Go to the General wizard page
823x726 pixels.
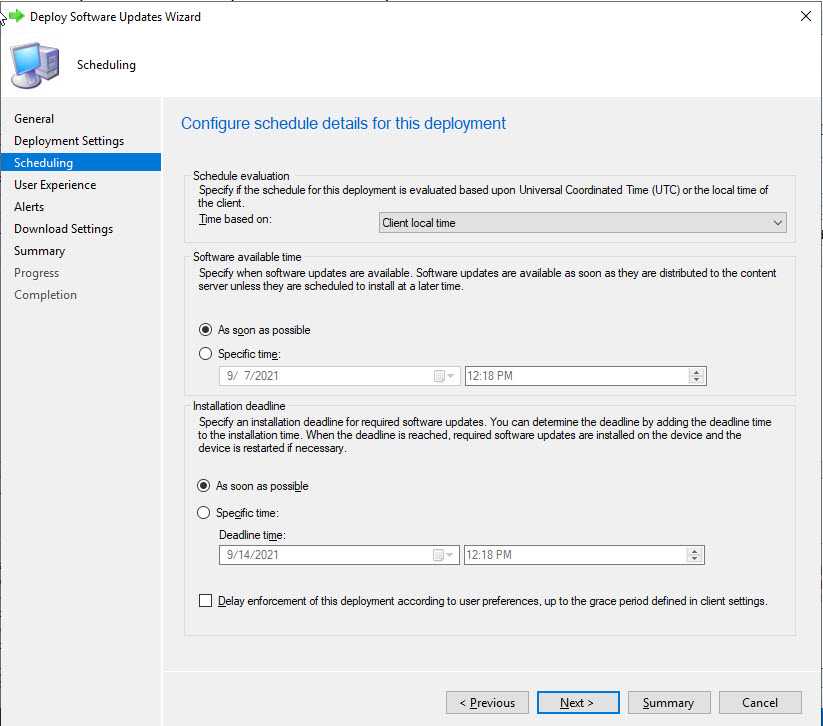34,119
